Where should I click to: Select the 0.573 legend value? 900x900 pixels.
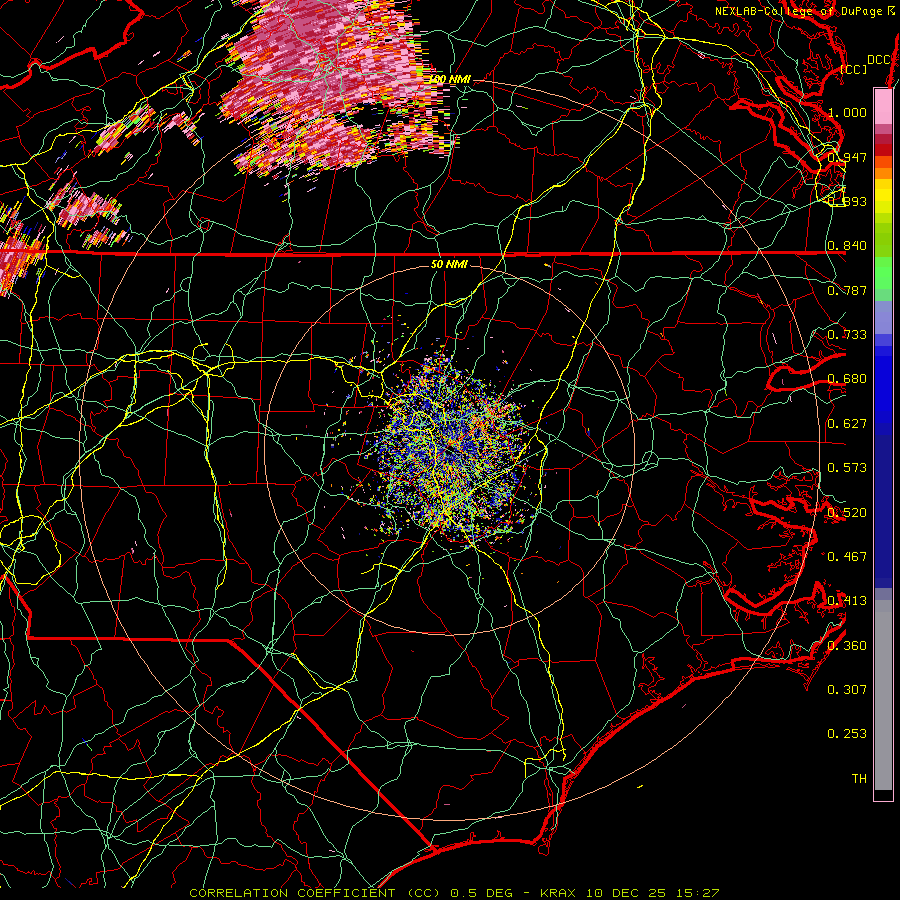tap(847, 468)
